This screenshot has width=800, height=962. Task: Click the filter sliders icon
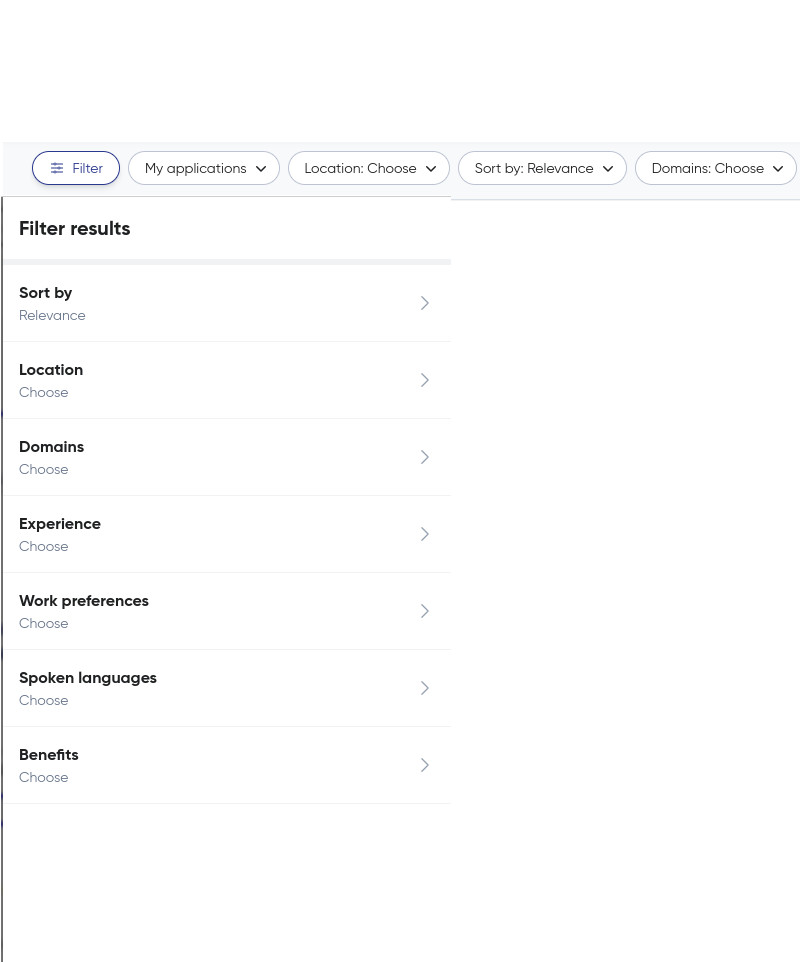[57, 168]
